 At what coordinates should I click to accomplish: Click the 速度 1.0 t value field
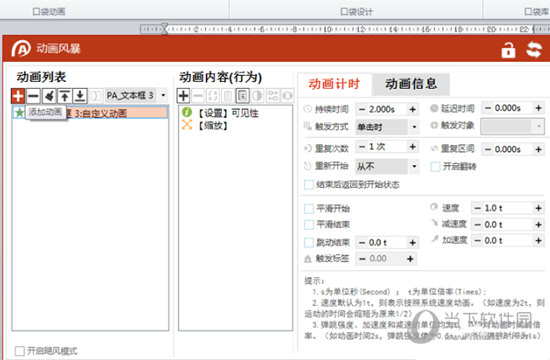[x=507, y=208]
